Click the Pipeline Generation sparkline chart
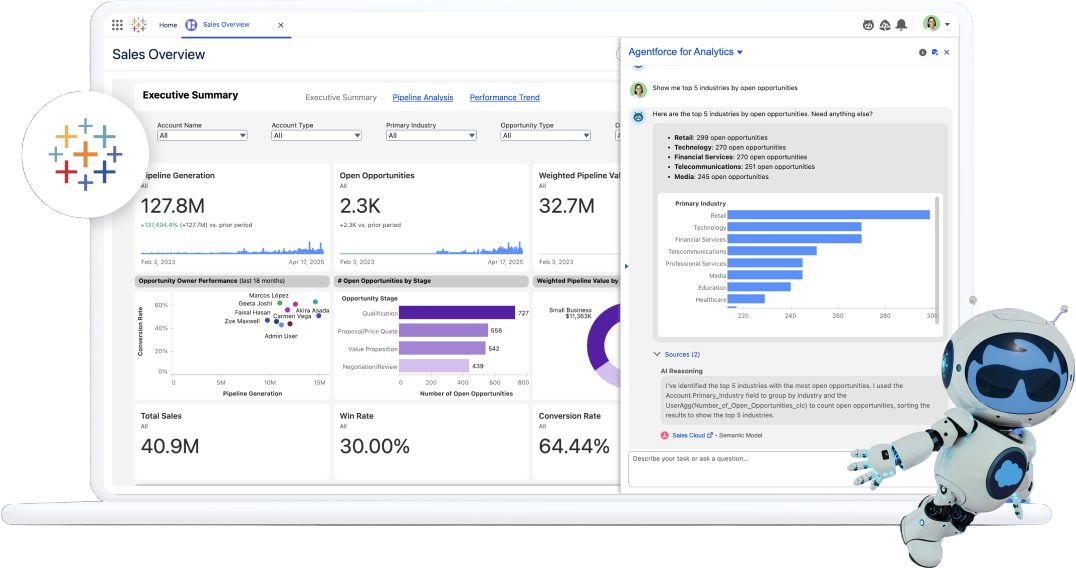Viewport: 1076px width, 568px height. point(232,248)
